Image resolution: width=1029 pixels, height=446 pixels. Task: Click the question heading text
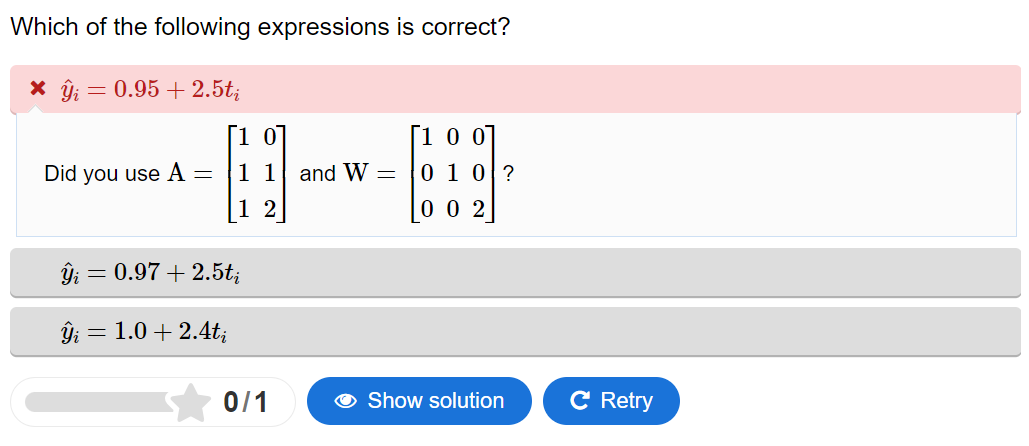[x=260, y=27]
